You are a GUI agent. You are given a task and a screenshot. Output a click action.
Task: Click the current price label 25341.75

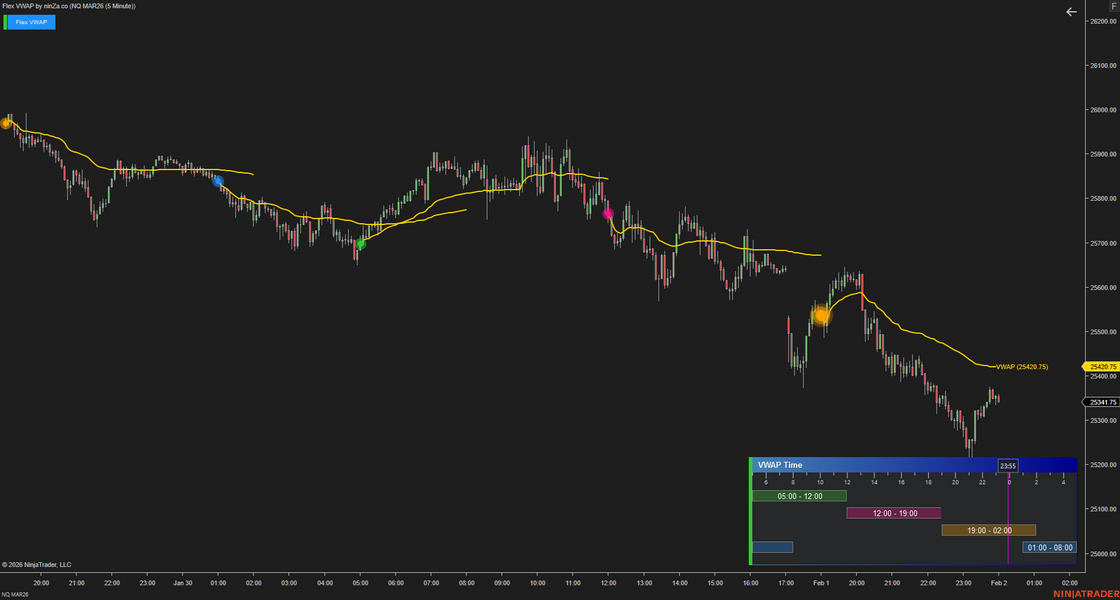[x=1100, y=402]
